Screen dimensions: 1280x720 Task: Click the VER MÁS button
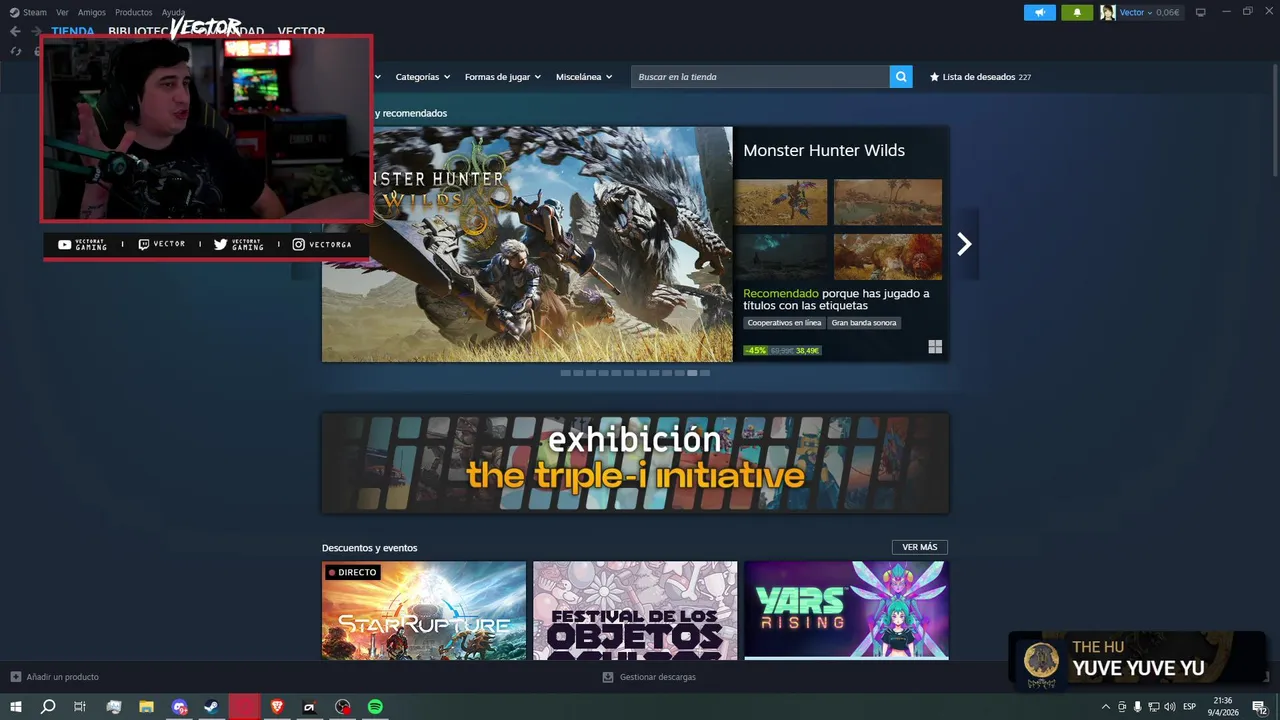[920, 547]
